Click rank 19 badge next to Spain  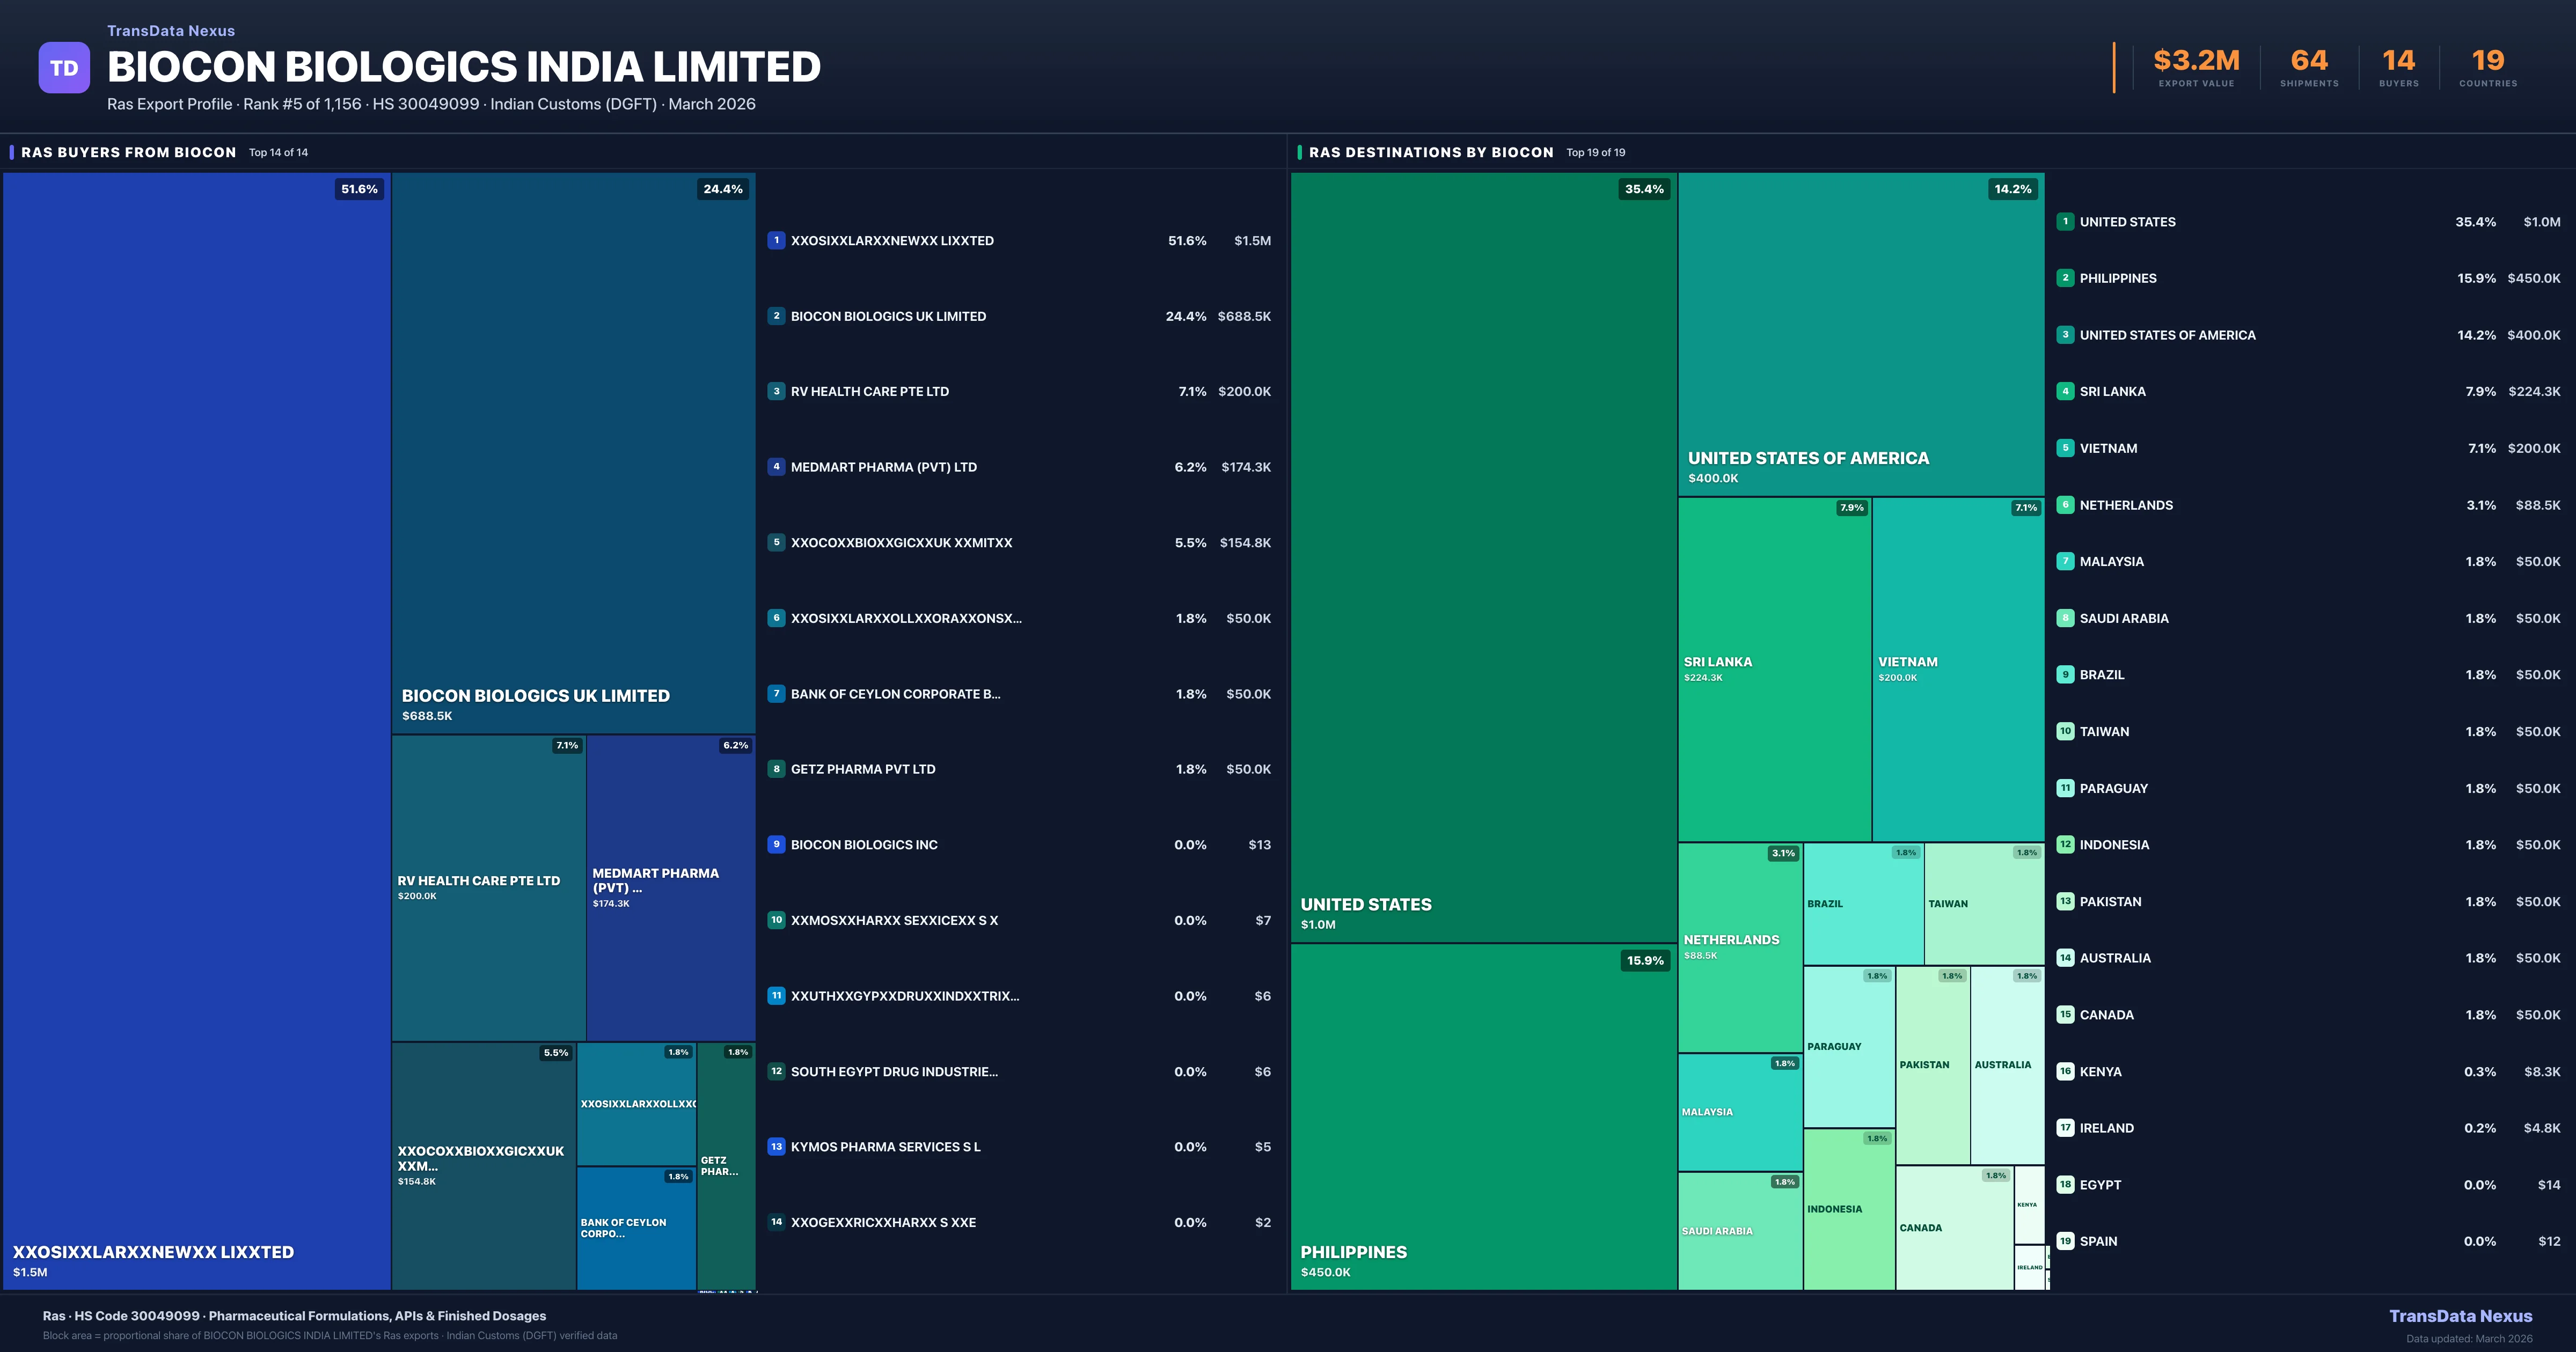point(2065,1241)
